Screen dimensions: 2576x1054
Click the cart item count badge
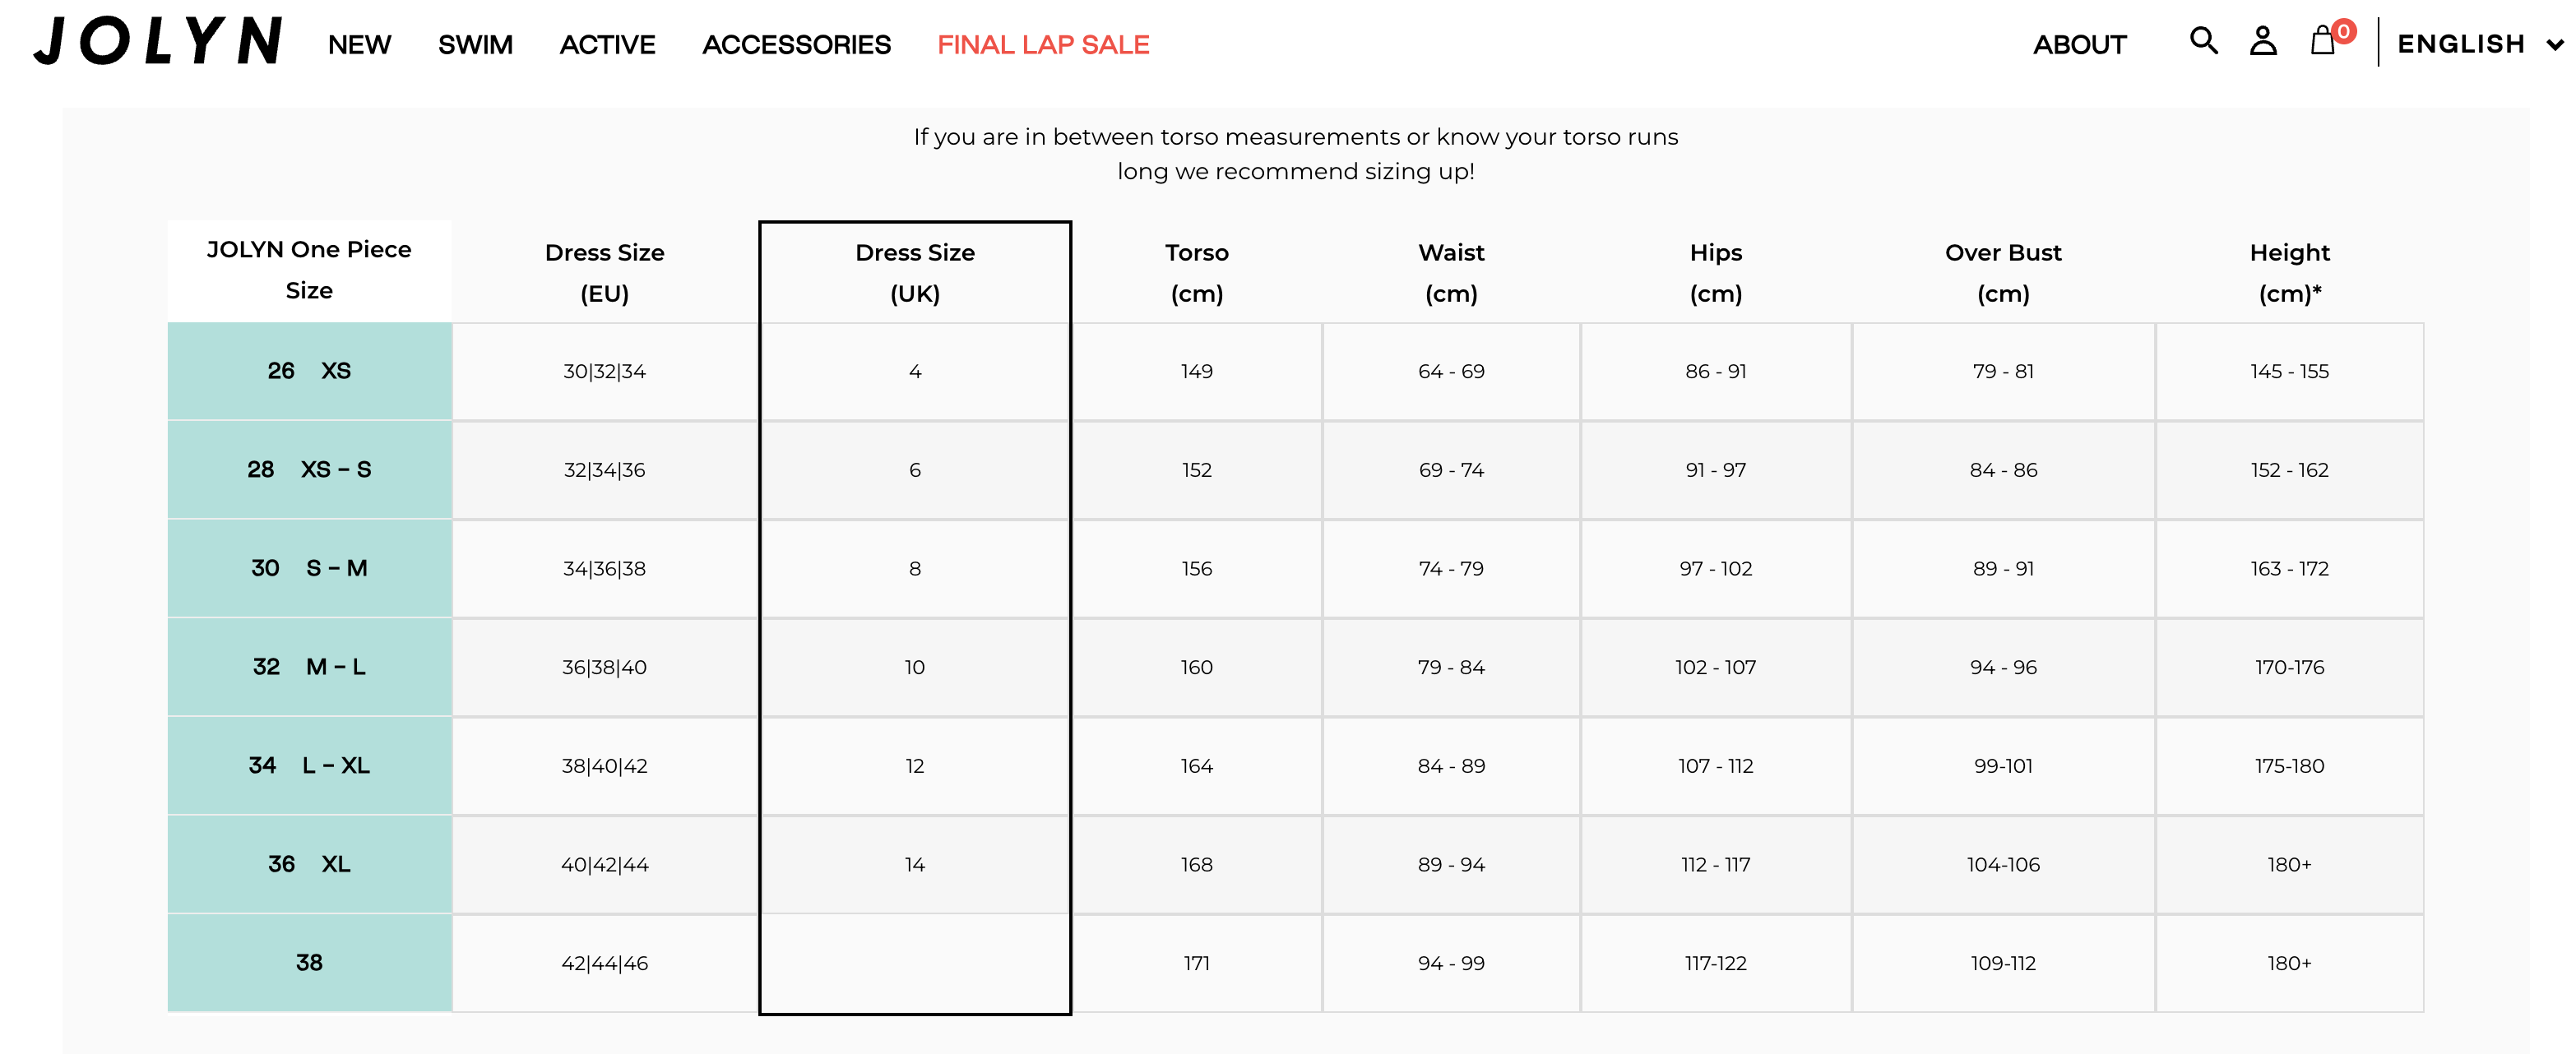pyautogui.click(x=2343, y=31)
